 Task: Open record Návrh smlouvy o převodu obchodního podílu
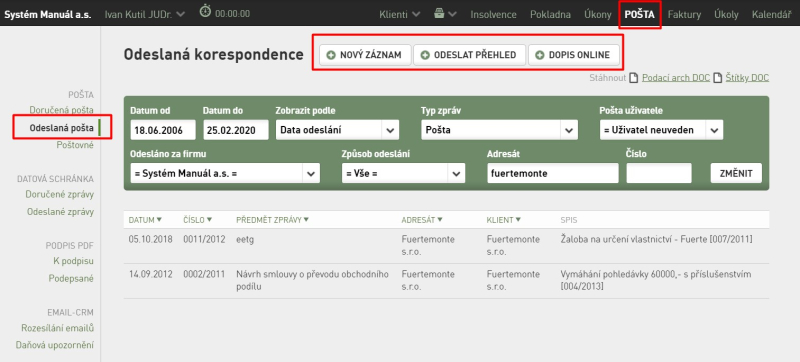click(312, 280)
